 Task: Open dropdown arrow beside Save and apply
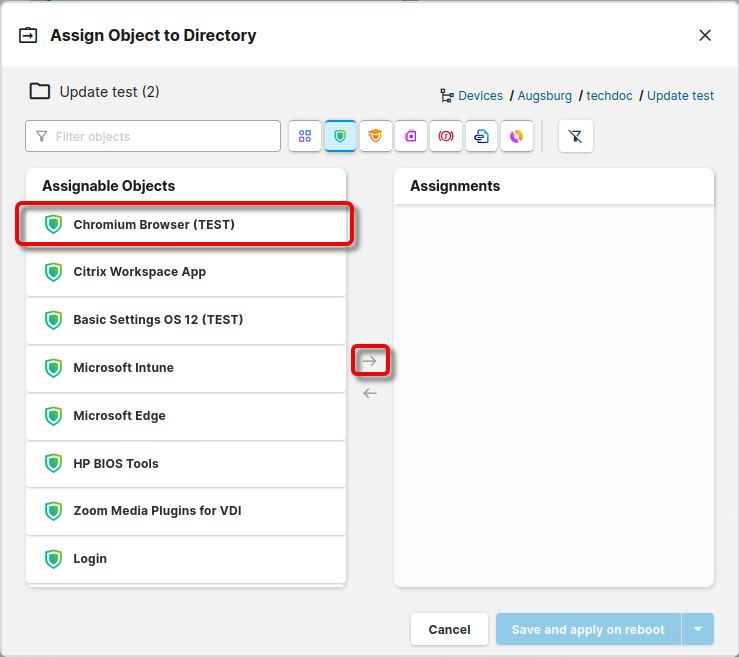click(698, 630)
